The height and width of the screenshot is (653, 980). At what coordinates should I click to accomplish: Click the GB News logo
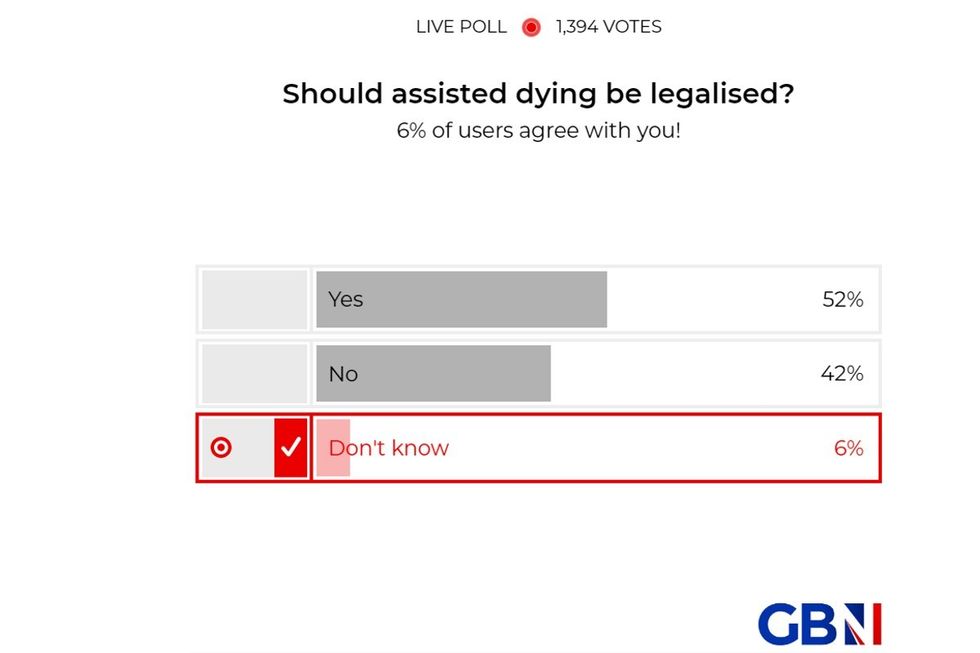[819, 624]
